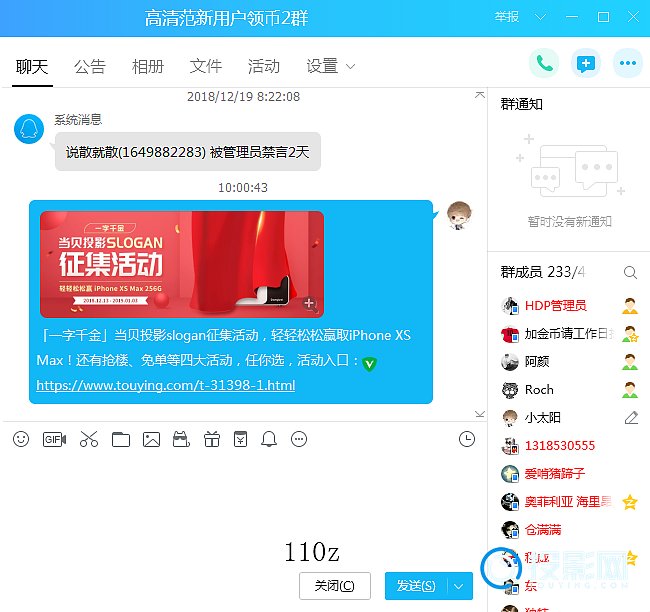Maximize the group chat window

[x=603, y=17]
